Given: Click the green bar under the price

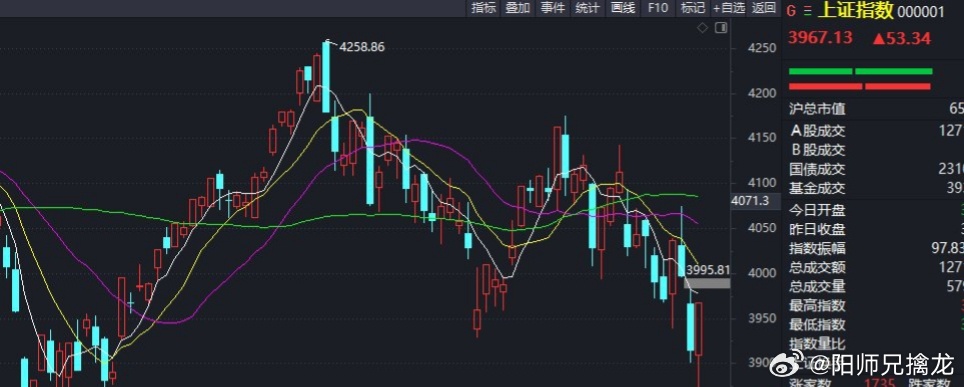Looking at the screenshot, I should [x=860, y=71].
